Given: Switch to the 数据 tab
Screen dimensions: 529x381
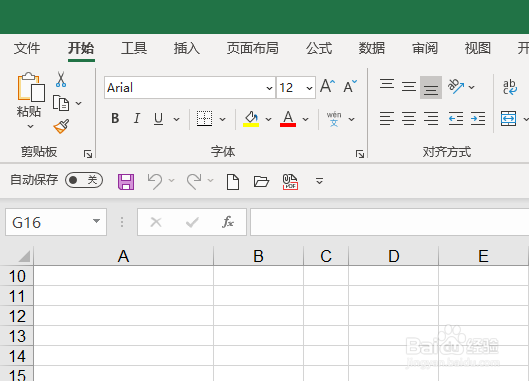Looking at the screenshot, I should 372,48.
